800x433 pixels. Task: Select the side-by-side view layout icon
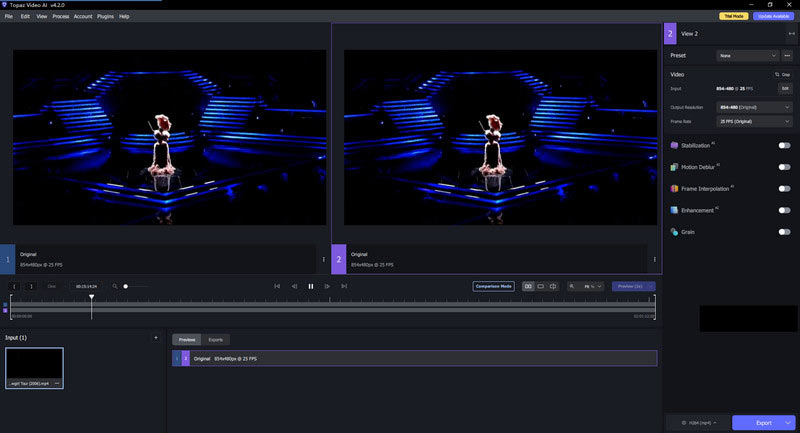point(528,286)
